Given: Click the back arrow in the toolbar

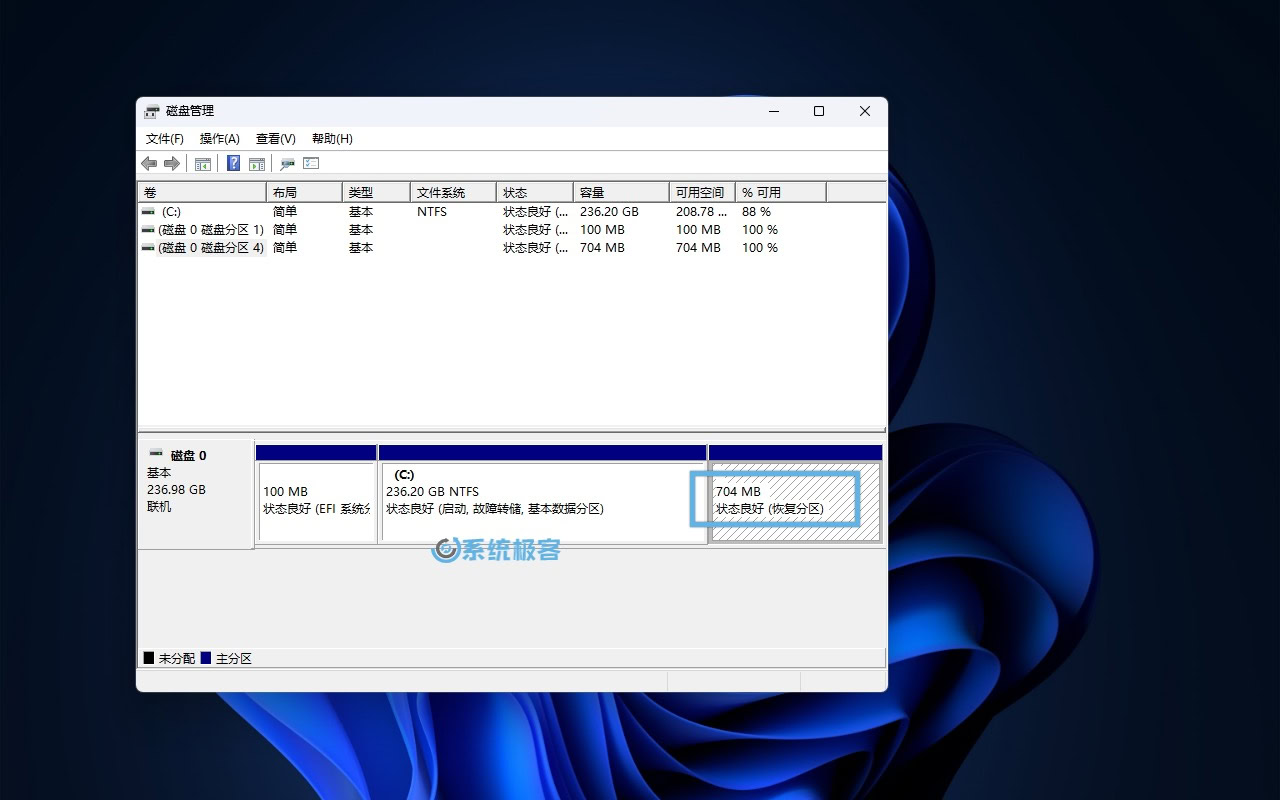Looking at the screenshot, I should pyautogui.click(x=149, y=164).
